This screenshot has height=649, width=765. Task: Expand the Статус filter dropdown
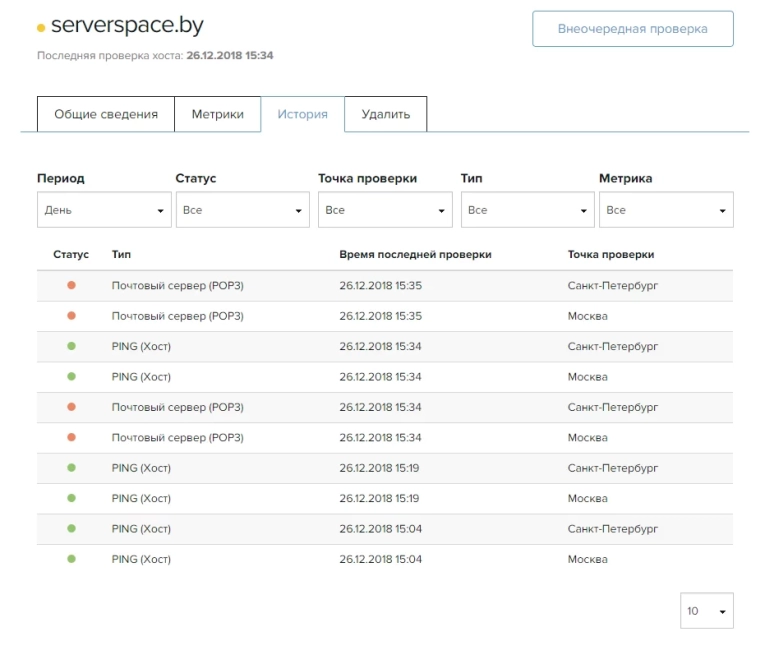pyautogui.click(x=242, y=210)
